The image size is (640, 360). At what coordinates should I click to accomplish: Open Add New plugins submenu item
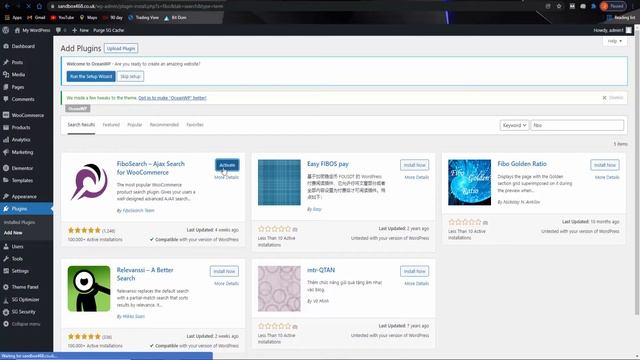13,233
